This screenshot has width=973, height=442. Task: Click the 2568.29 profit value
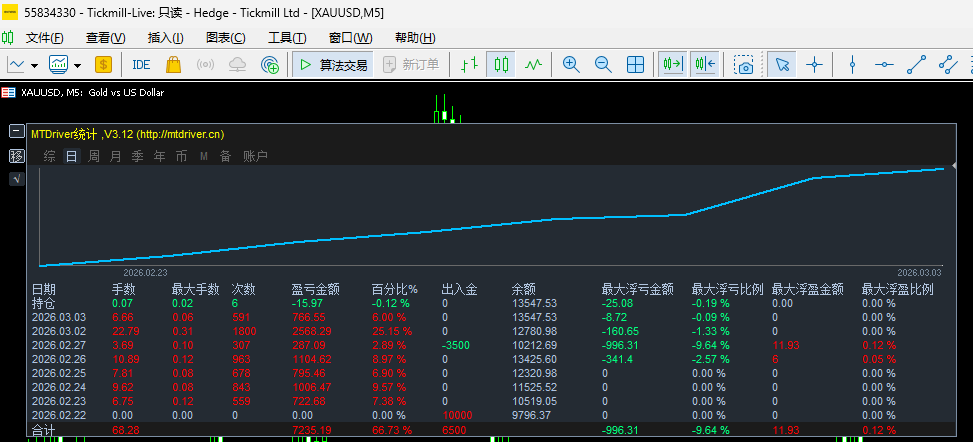312,332
